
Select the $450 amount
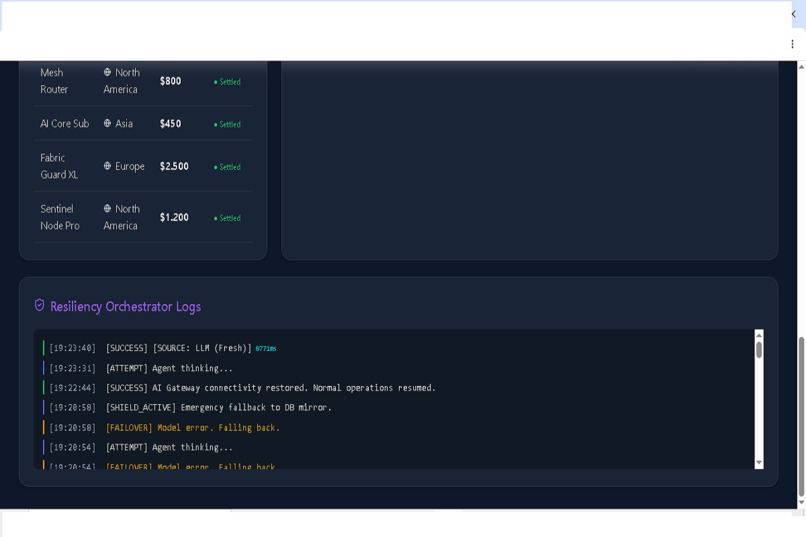170,124
